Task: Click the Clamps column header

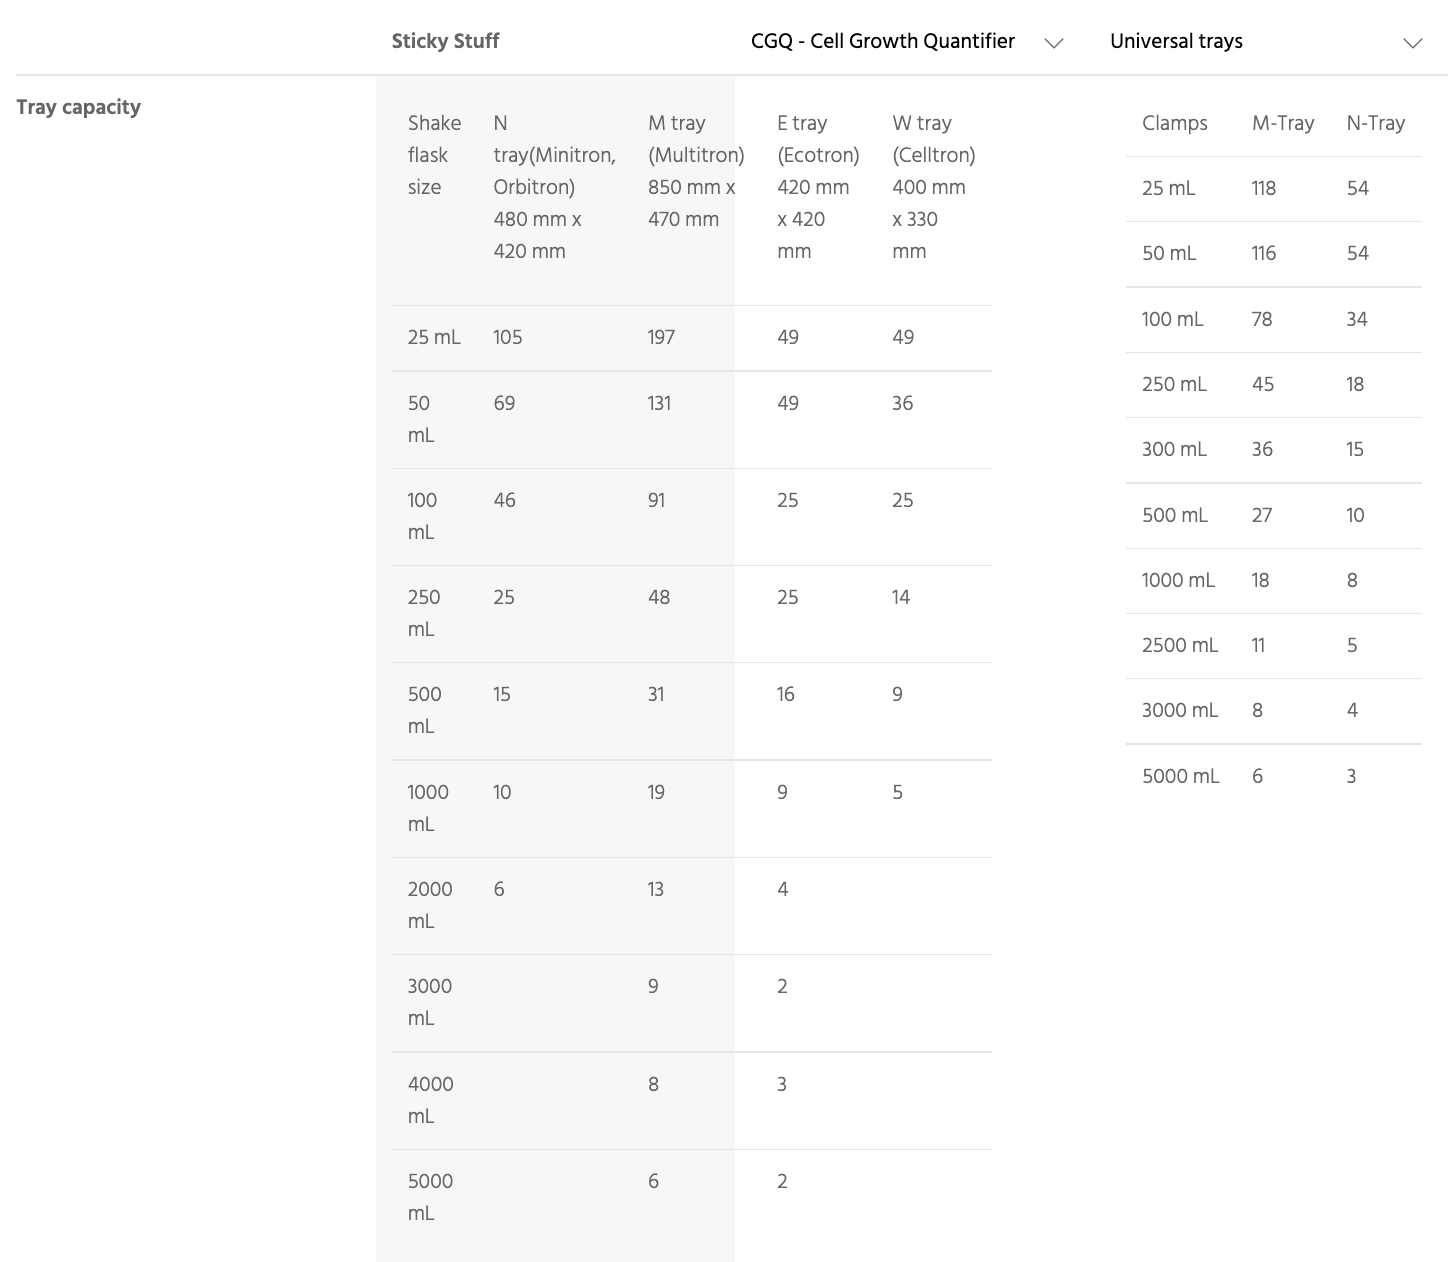Action: click(x=1175, y=123)
